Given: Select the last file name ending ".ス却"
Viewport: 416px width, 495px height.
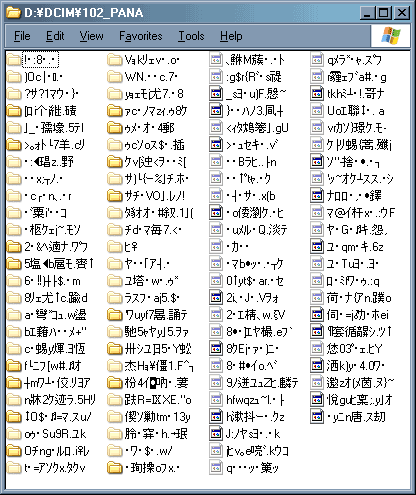Looking at the screenshot, I should [x=356, y=417].
